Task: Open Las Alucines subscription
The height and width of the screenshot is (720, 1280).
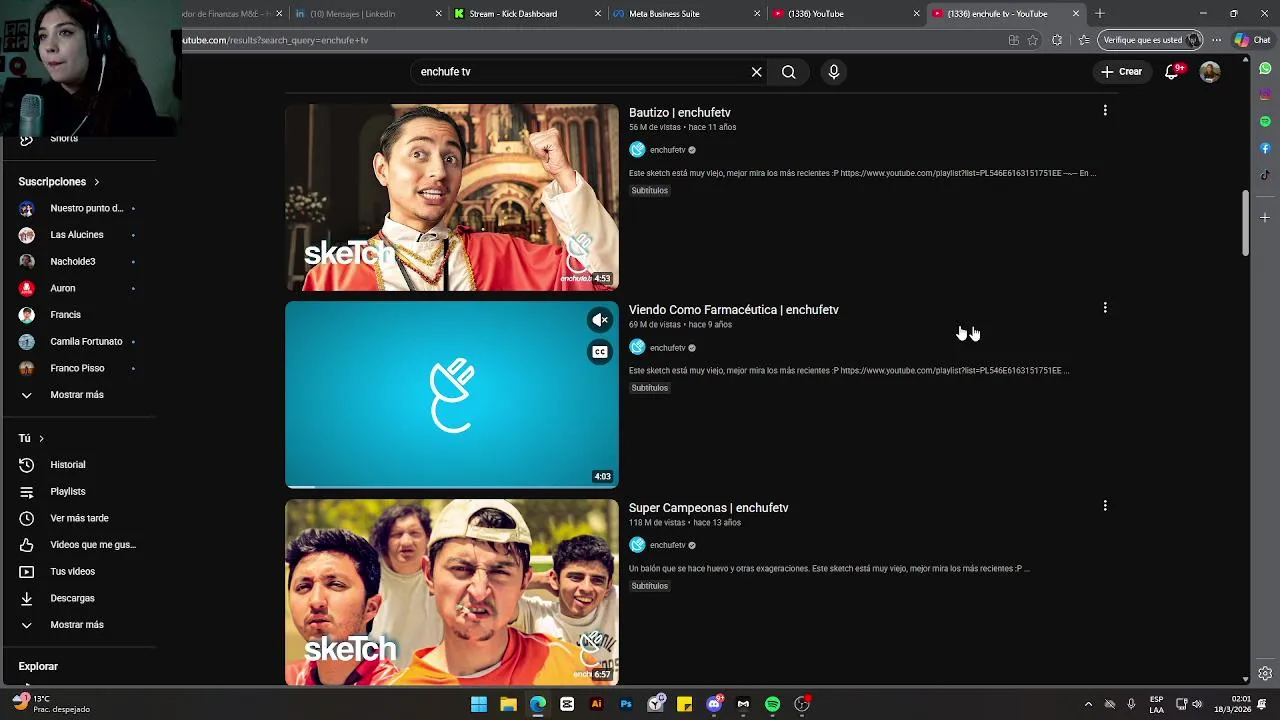Action: [78, 235]
